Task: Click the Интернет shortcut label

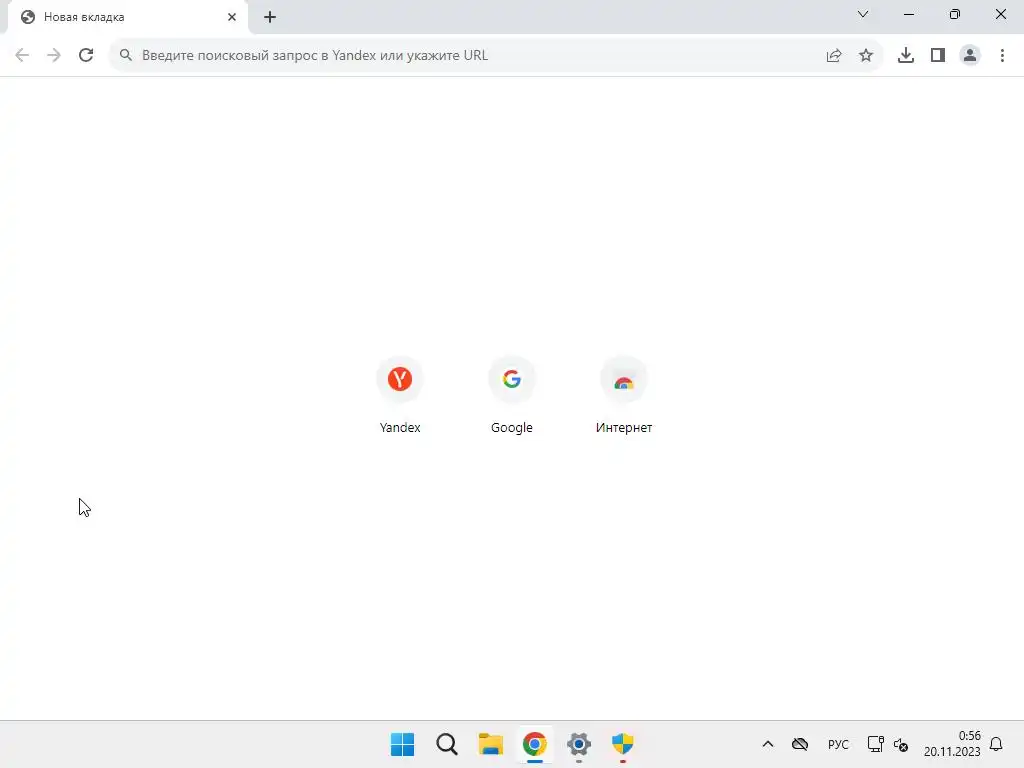Action: (x=624, y=428)
